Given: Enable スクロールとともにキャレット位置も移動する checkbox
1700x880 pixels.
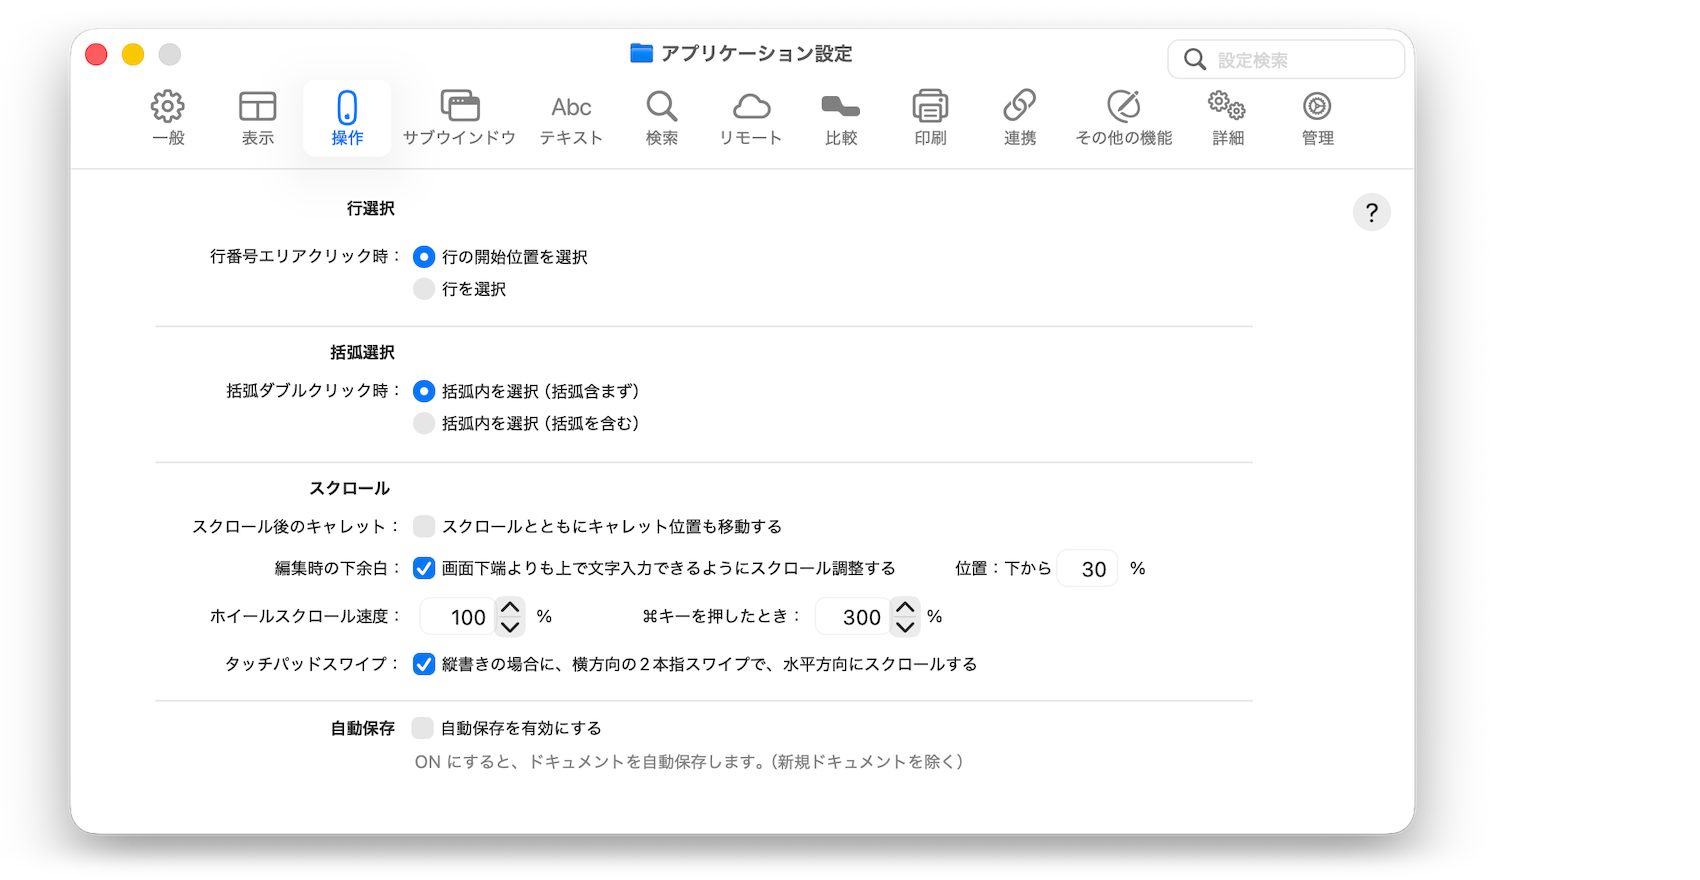Looking at the screenshot, I should pos(424,526).
